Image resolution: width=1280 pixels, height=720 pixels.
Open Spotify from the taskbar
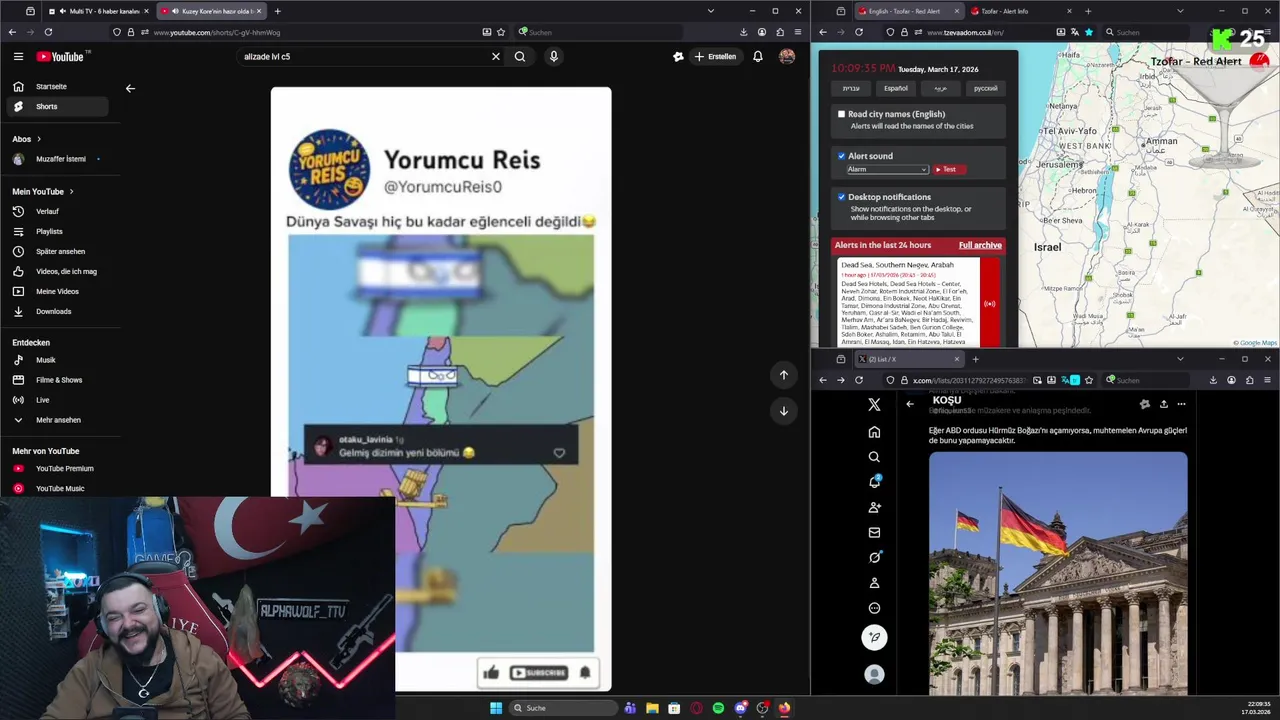click(718, 708)
